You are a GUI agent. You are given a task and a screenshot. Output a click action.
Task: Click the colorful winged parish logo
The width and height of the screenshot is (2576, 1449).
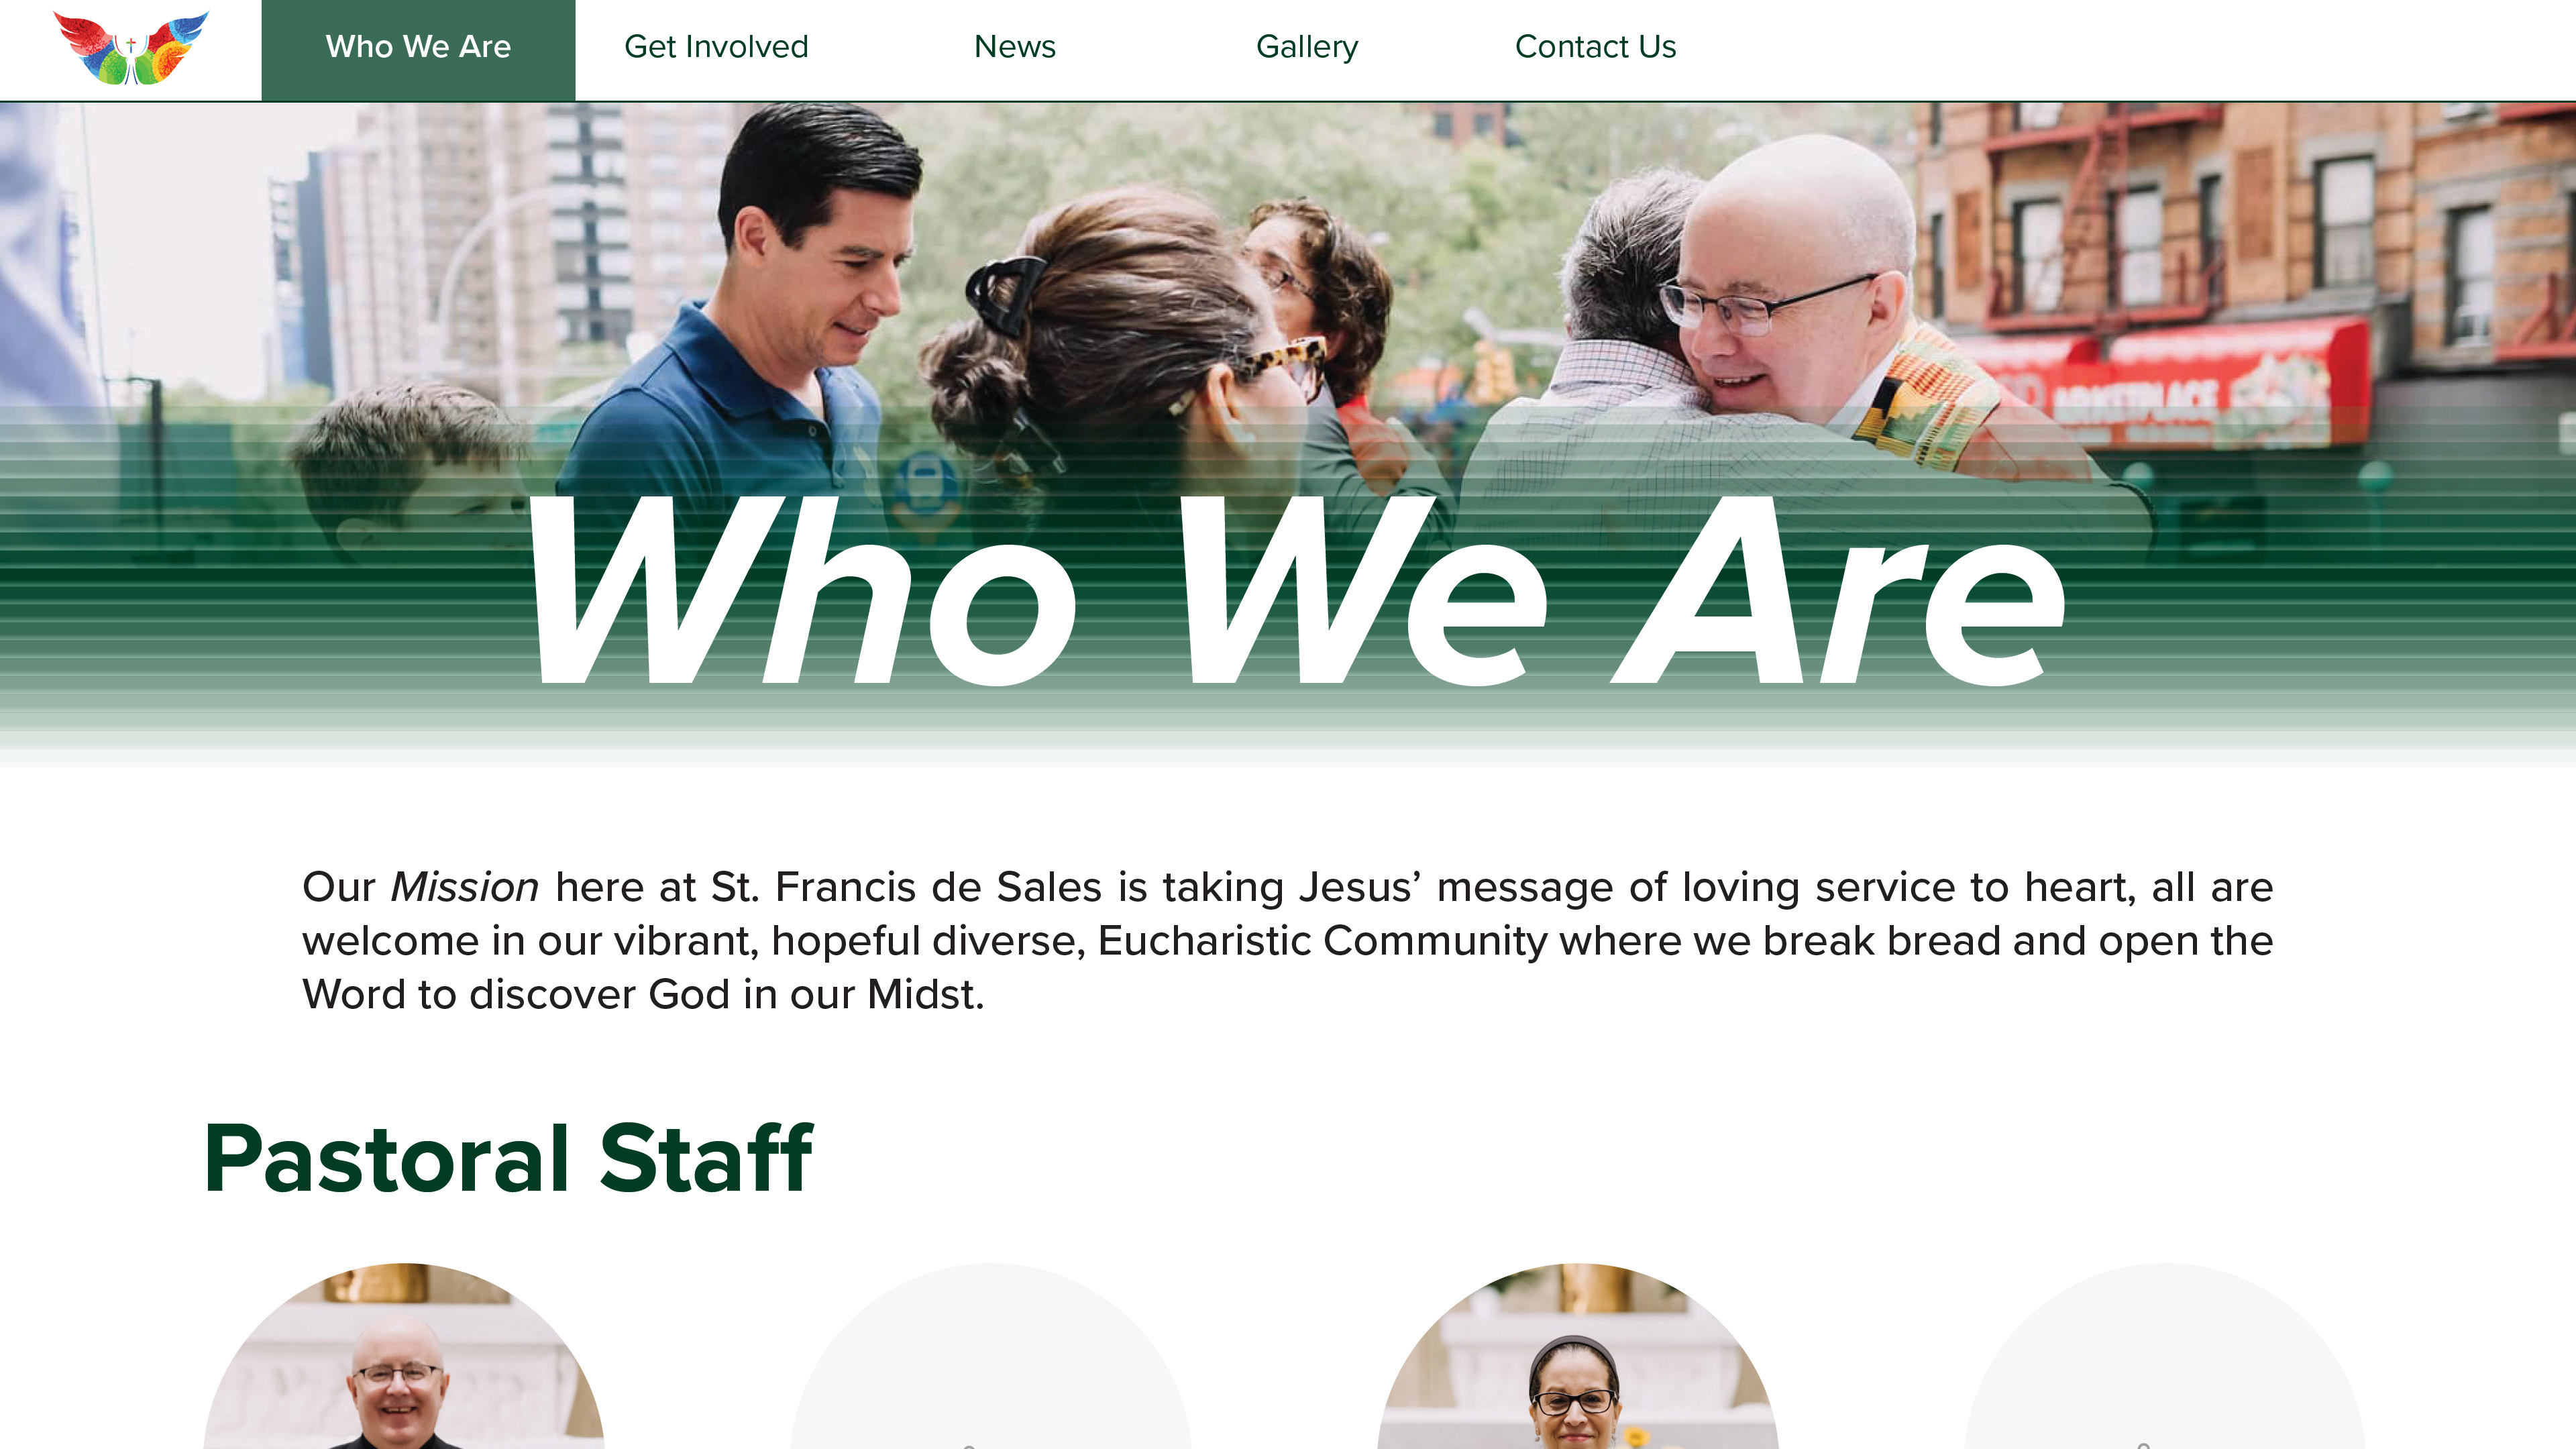click(131, 48)
